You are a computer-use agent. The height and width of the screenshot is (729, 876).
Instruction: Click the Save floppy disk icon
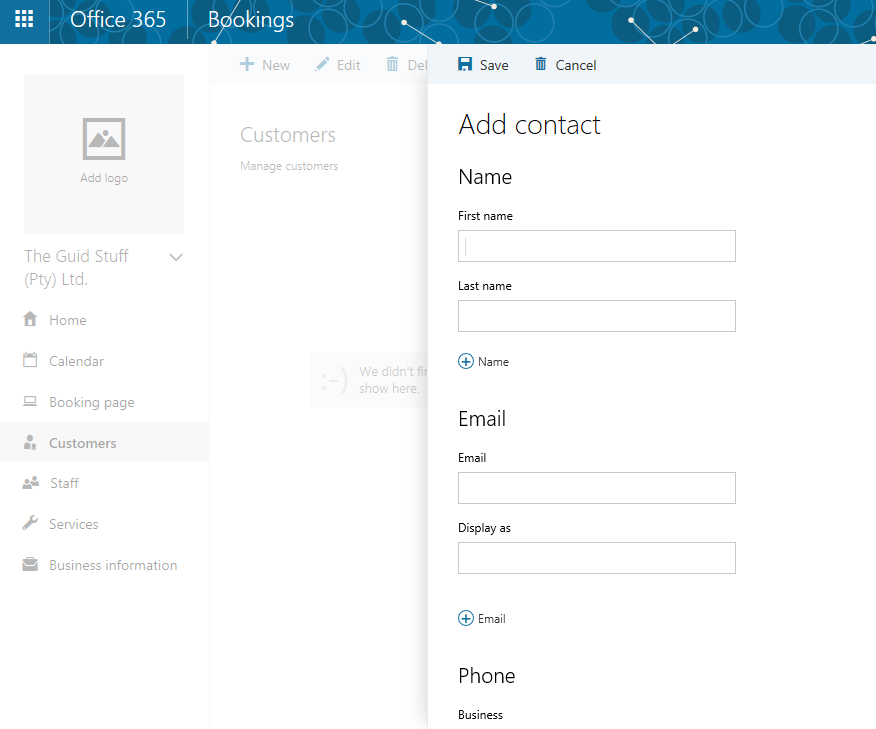point(465,64)
